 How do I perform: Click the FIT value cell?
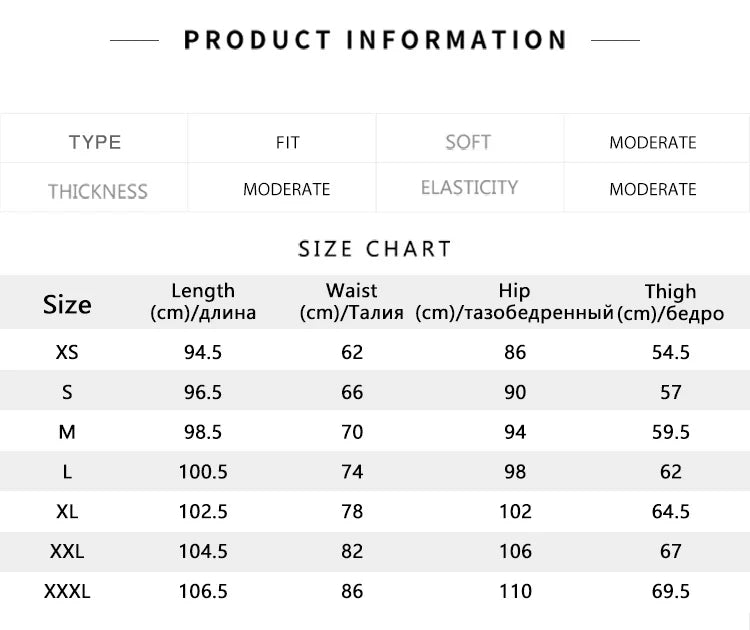pos(287,142)
